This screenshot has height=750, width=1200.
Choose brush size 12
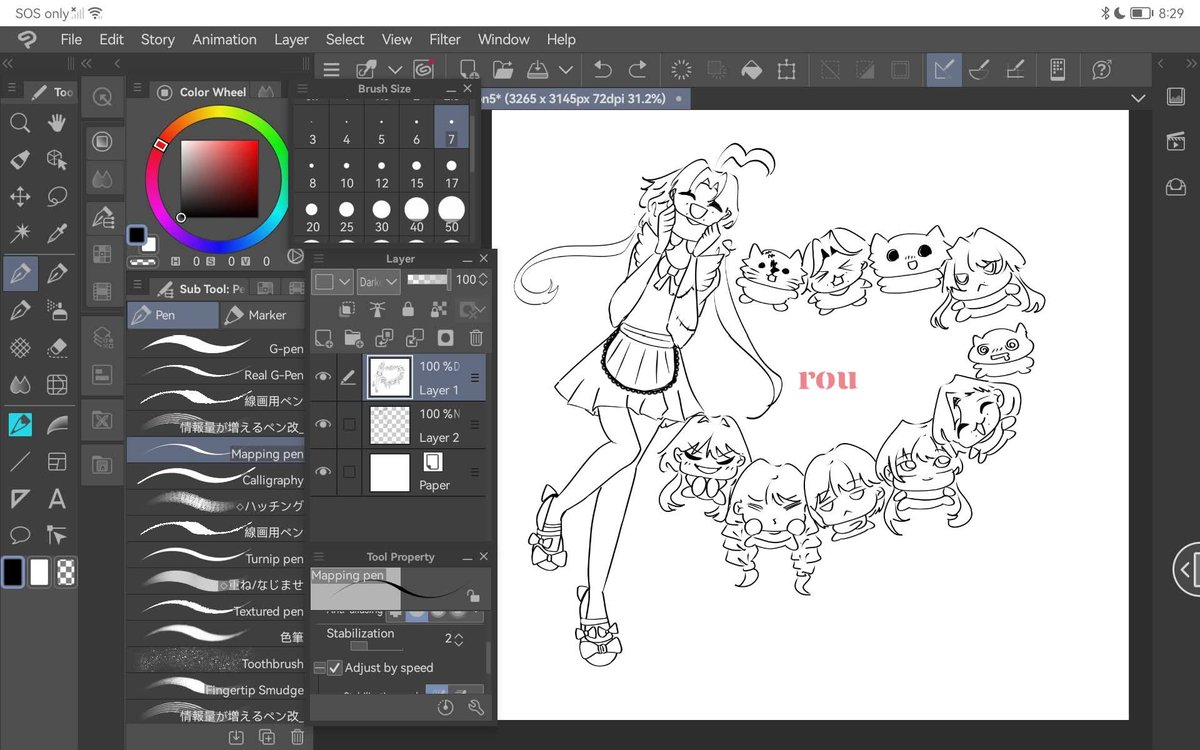(382, 174)
